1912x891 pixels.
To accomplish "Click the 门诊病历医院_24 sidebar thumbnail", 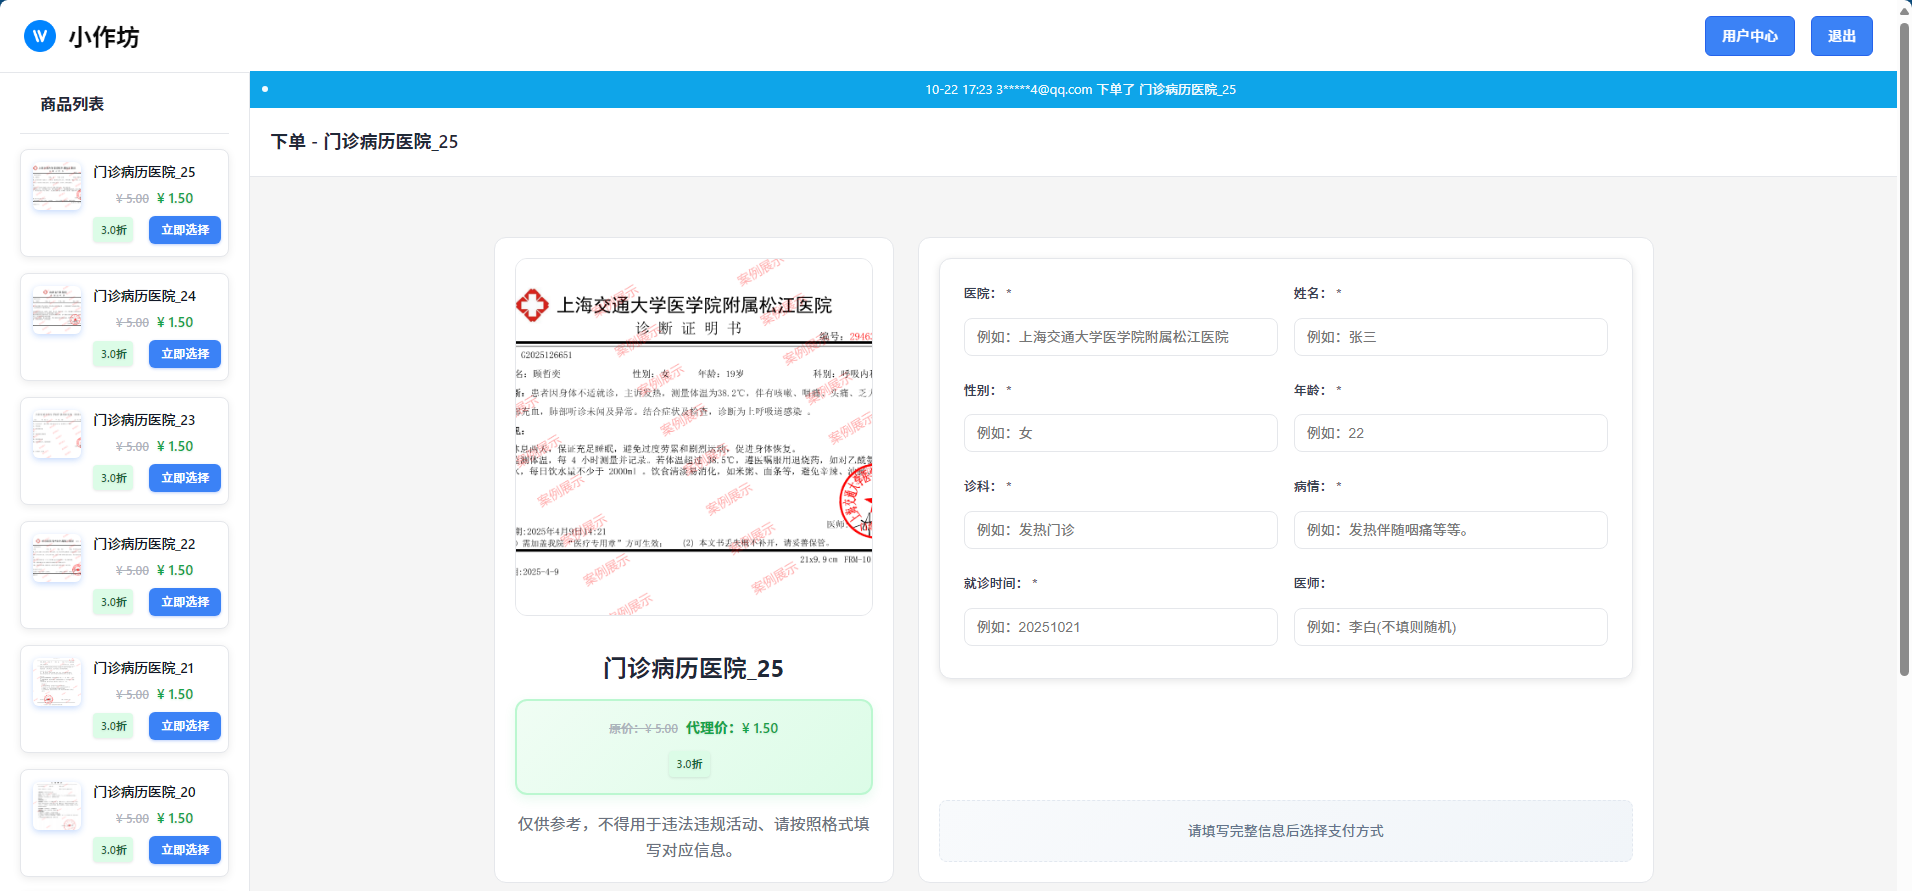I will coord(57,310).
